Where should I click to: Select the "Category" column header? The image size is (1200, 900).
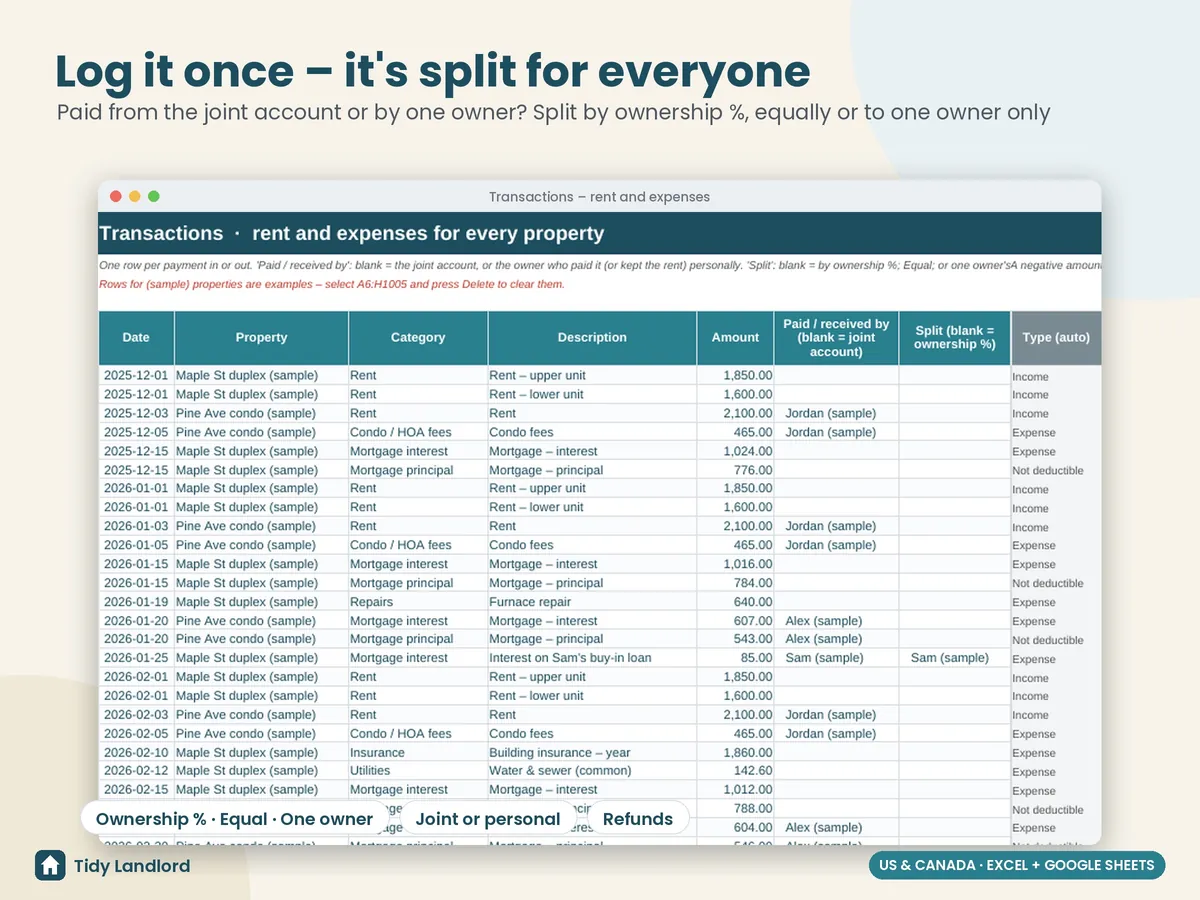point(418,338)
